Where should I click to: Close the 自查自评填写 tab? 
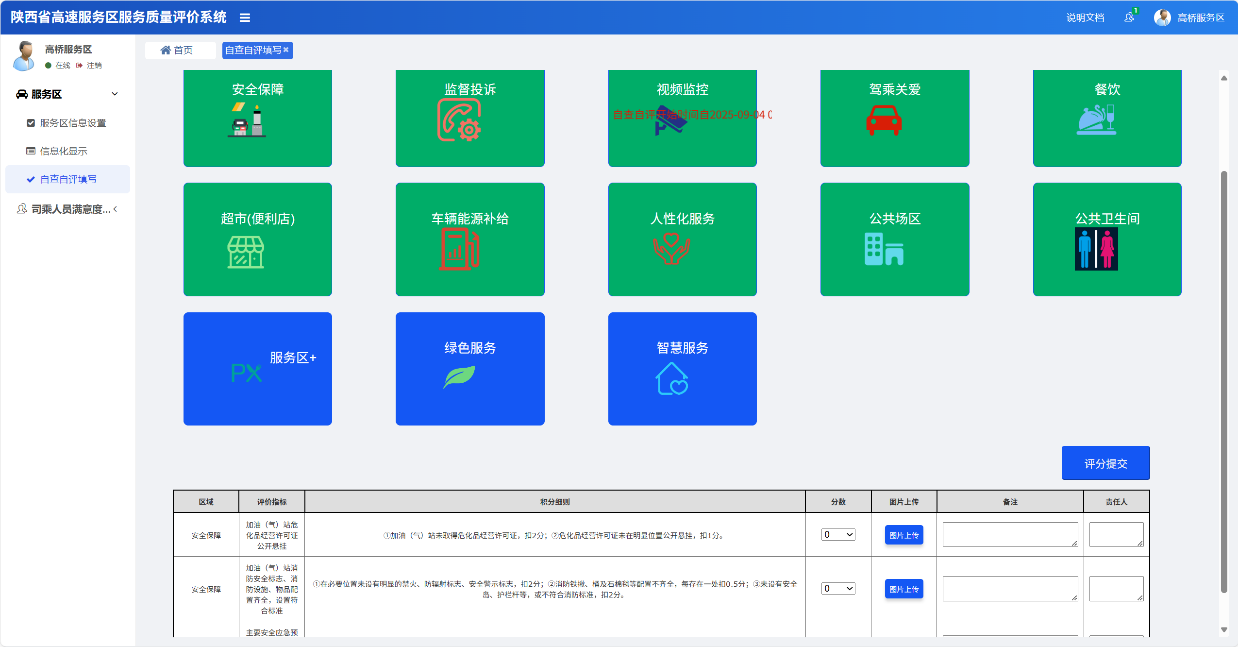coord(286,50)
